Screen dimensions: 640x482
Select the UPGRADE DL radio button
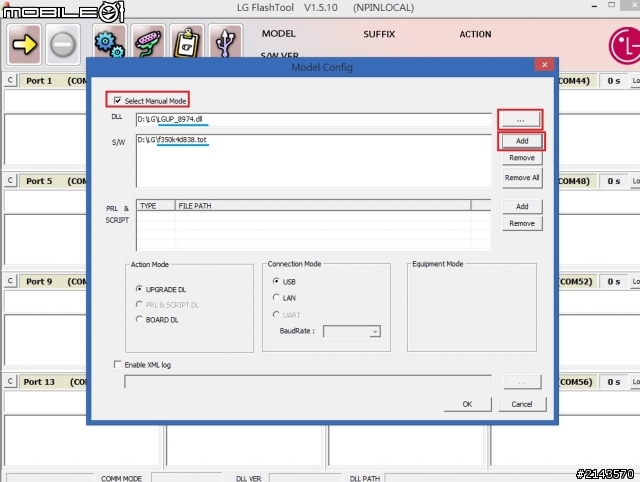click(139, 289)
